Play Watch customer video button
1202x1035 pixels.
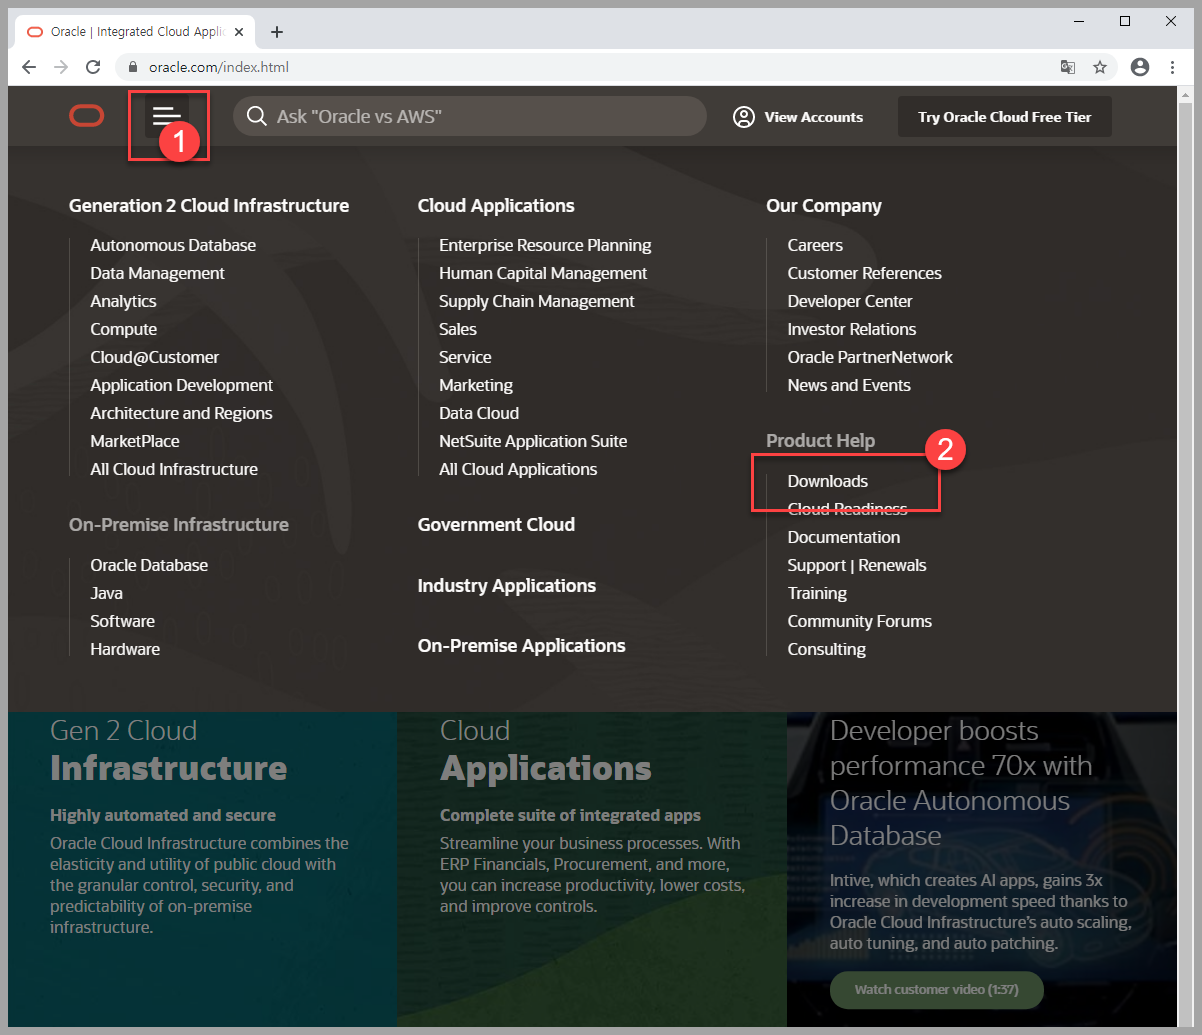coord(937,989)
